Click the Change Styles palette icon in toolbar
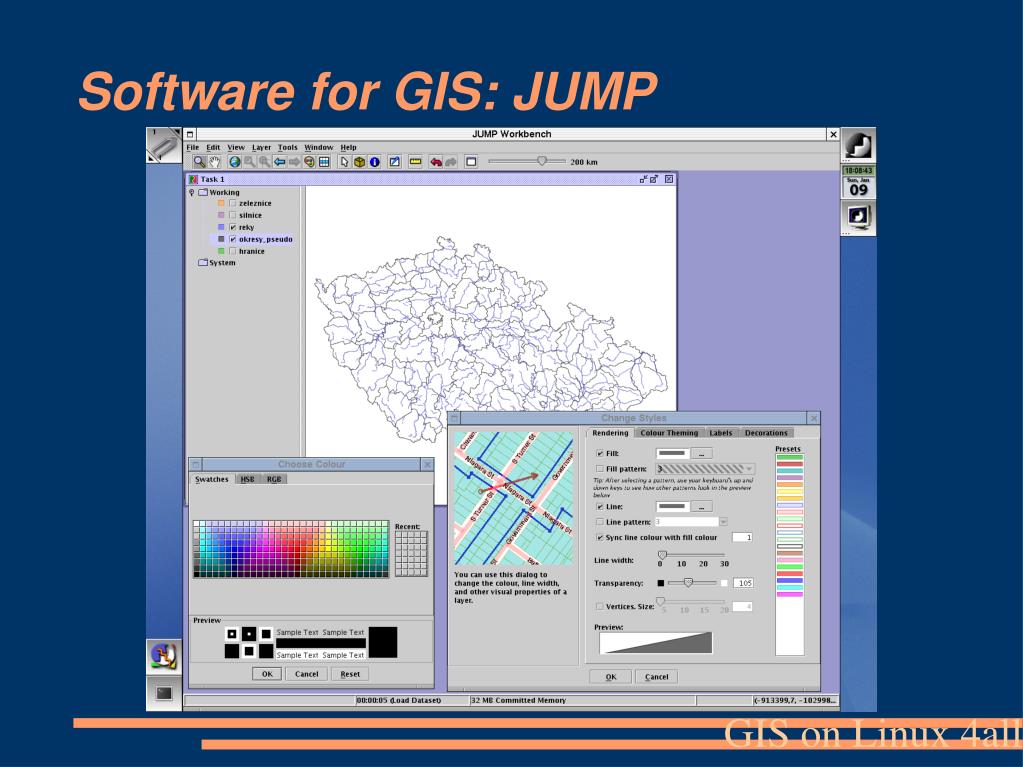The image size is (1023, 767). pyautogui.click(x=309, y=162)
